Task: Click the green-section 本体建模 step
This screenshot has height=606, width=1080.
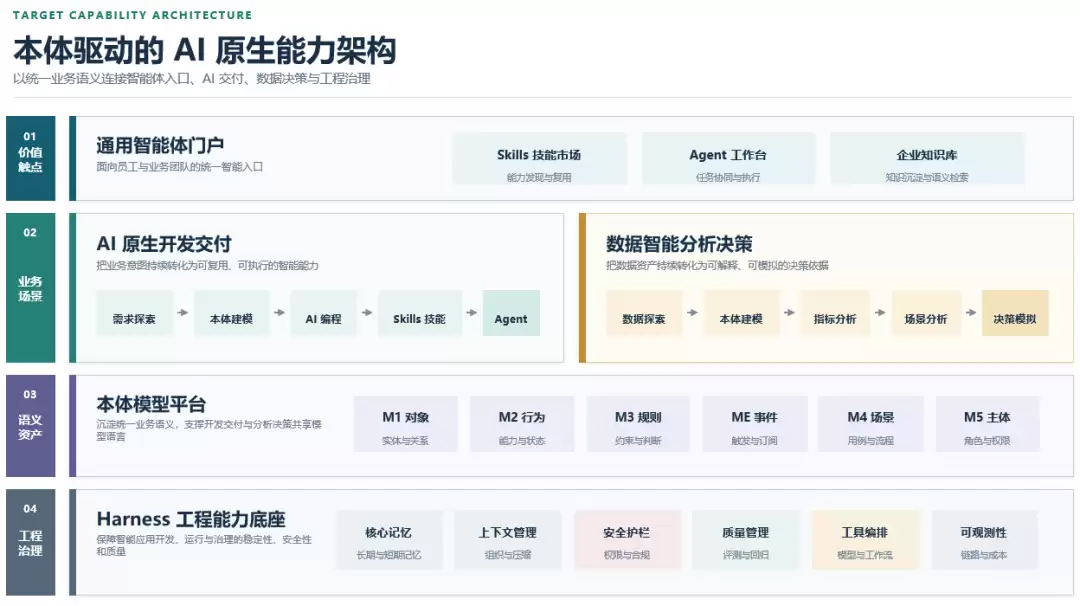Action: [231, 313]
